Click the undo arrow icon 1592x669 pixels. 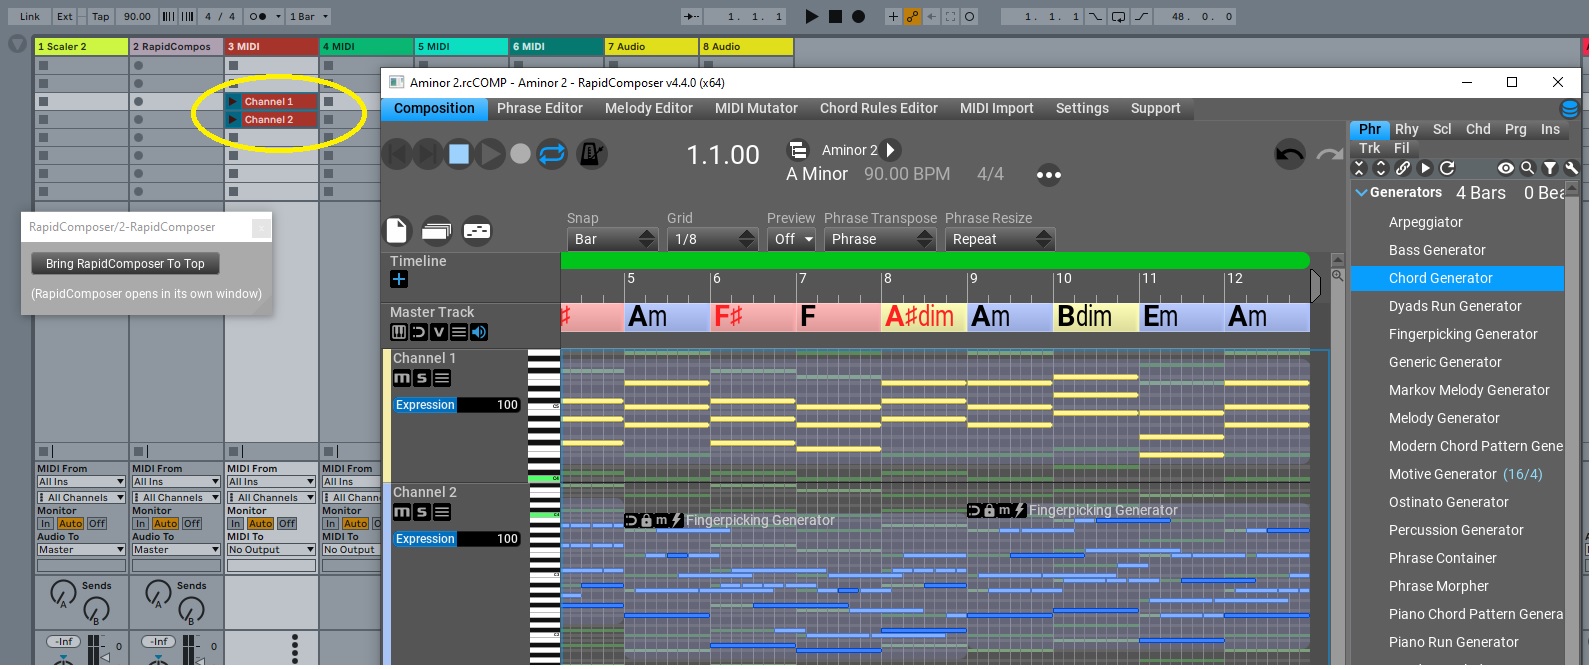click(x=1290, y=154)
